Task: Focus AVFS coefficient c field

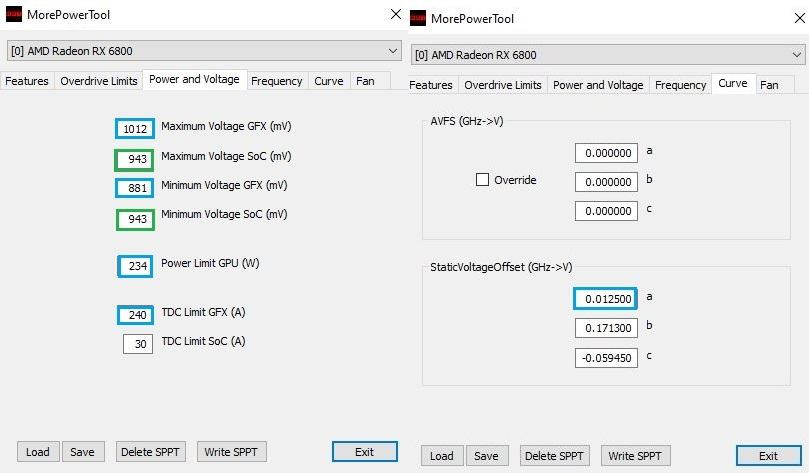Action: tap(606, 211)
